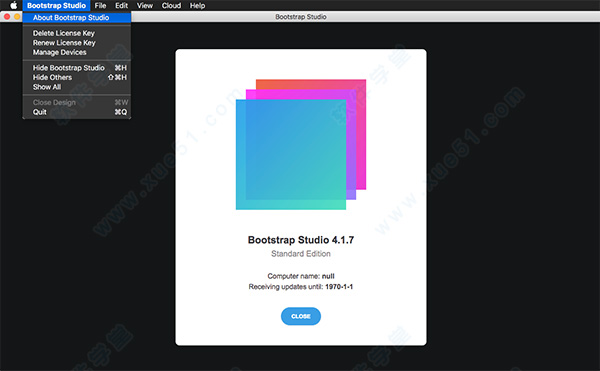Screen dimensions: 600x371
Task: Open the Edit menu
Action: pos(121,5)
